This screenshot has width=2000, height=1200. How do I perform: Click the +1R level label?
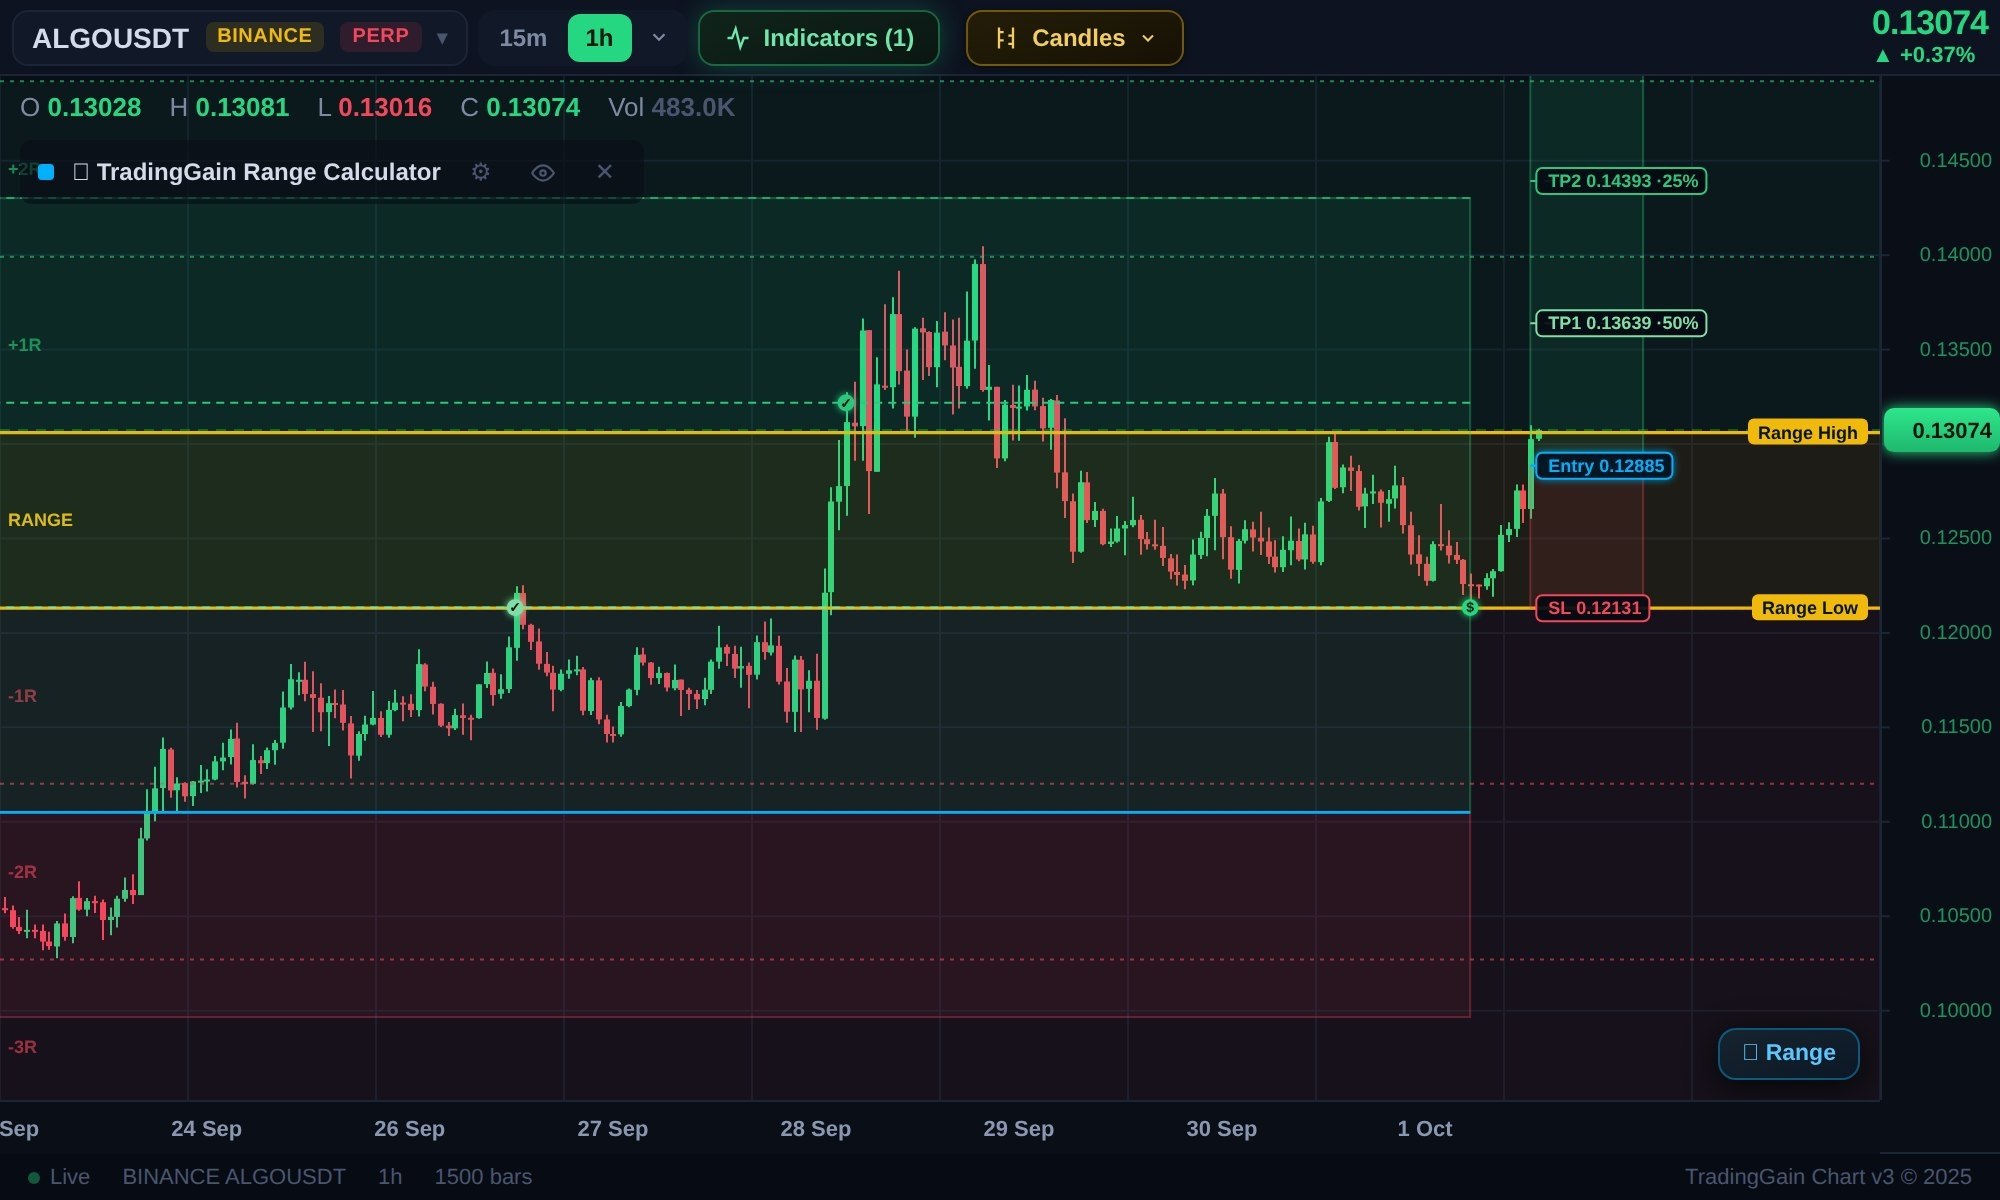coord(24,345)
